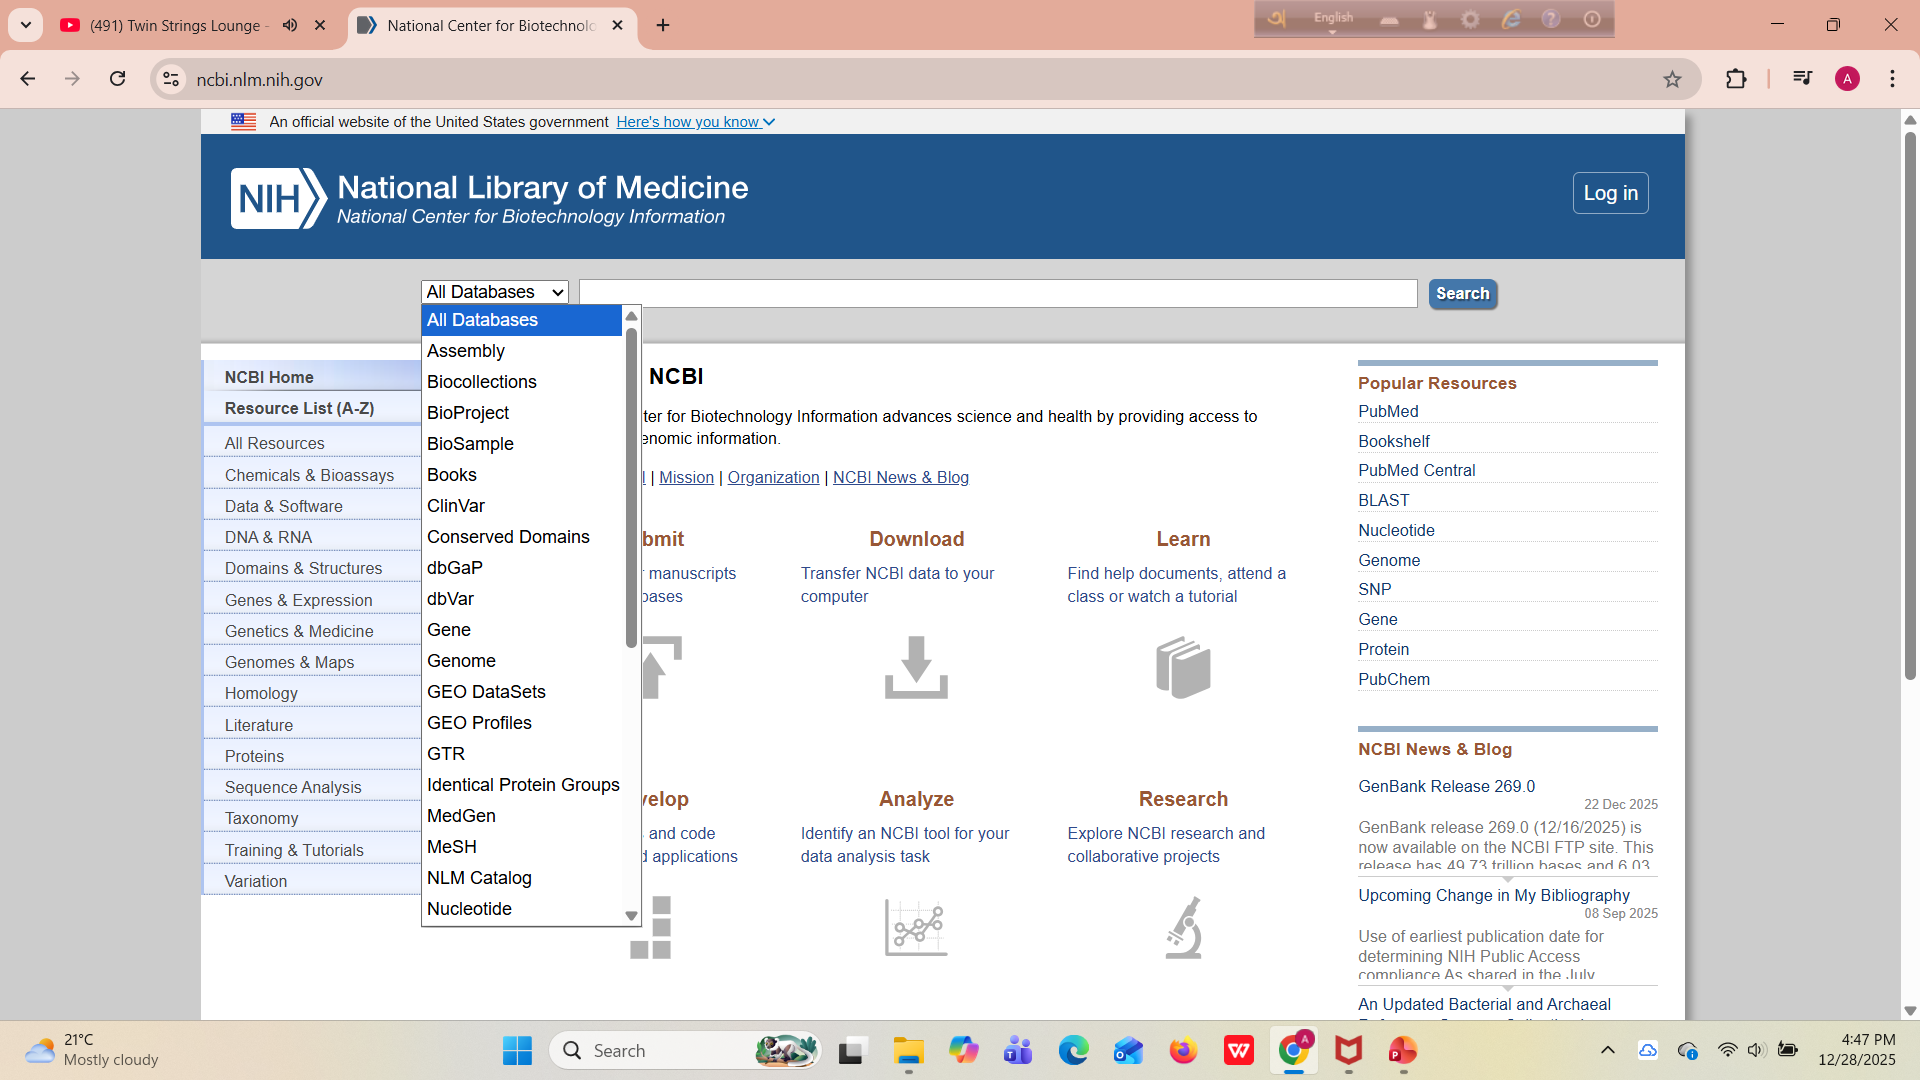
Task: Choose ClinVar in the dropdown list
Action: click(x=456, y=506)
